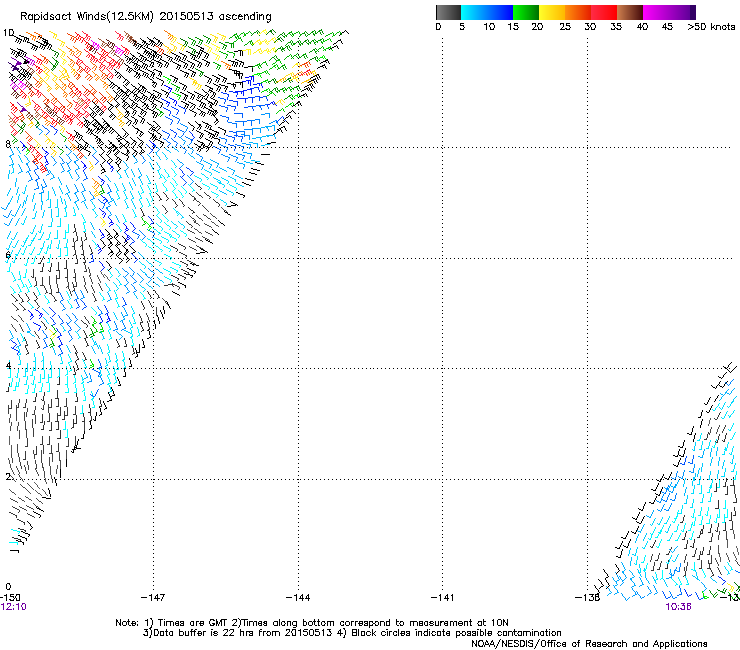
Task: Click the latitude label '6' on axis
Action: [8, 255]
